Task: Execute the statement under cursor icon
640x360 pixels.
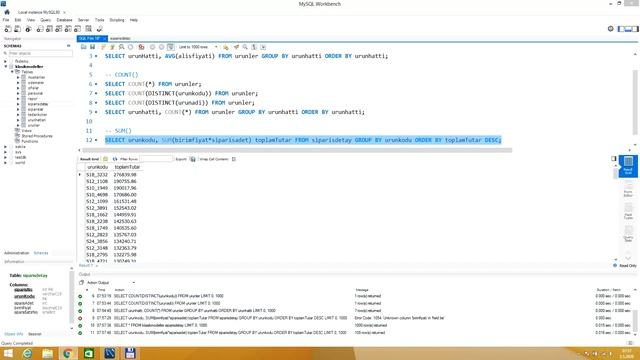Action: coord(112,47)
